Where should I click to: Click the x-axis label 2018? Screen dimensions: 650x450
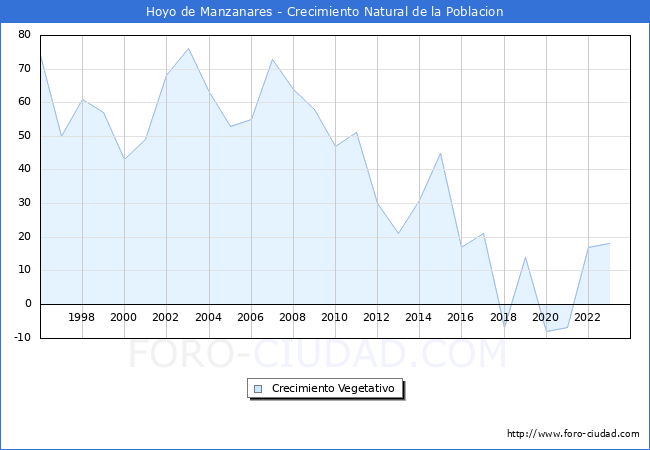coord(504,317)
